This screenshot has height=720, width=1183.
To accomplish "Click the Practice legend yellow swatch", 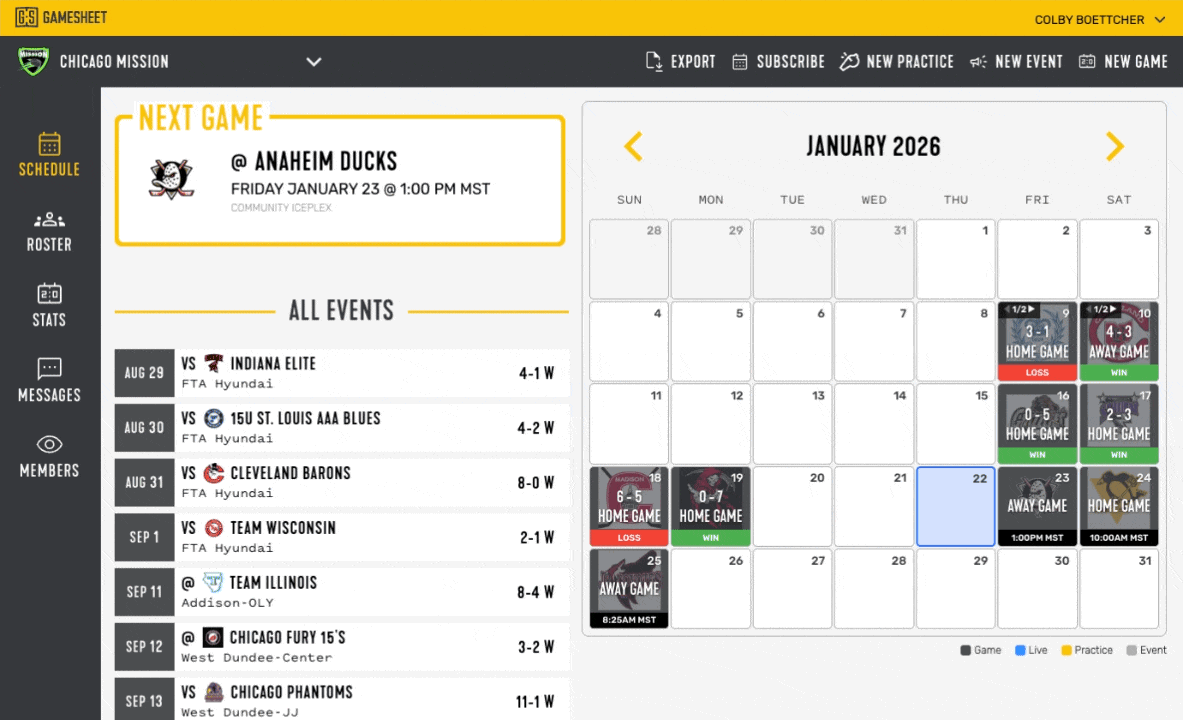I will 1066,651.
